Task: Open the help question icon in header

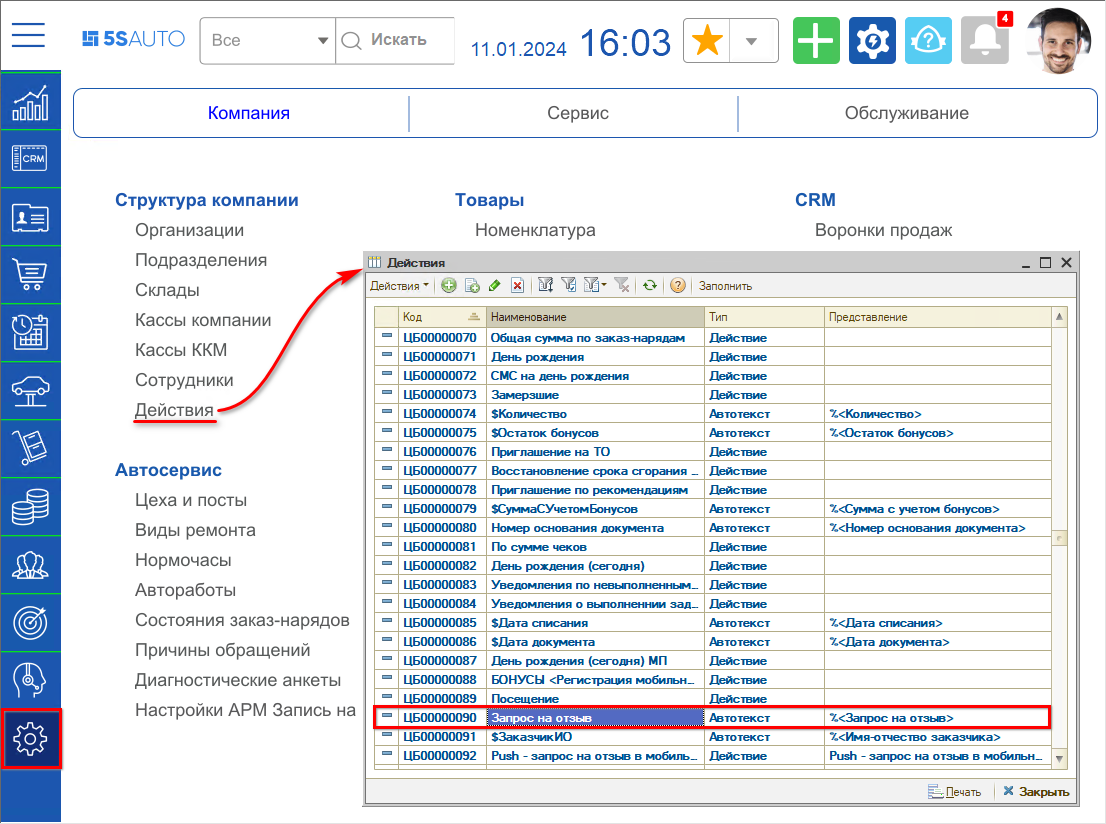Action: click(x=928, y=41)
